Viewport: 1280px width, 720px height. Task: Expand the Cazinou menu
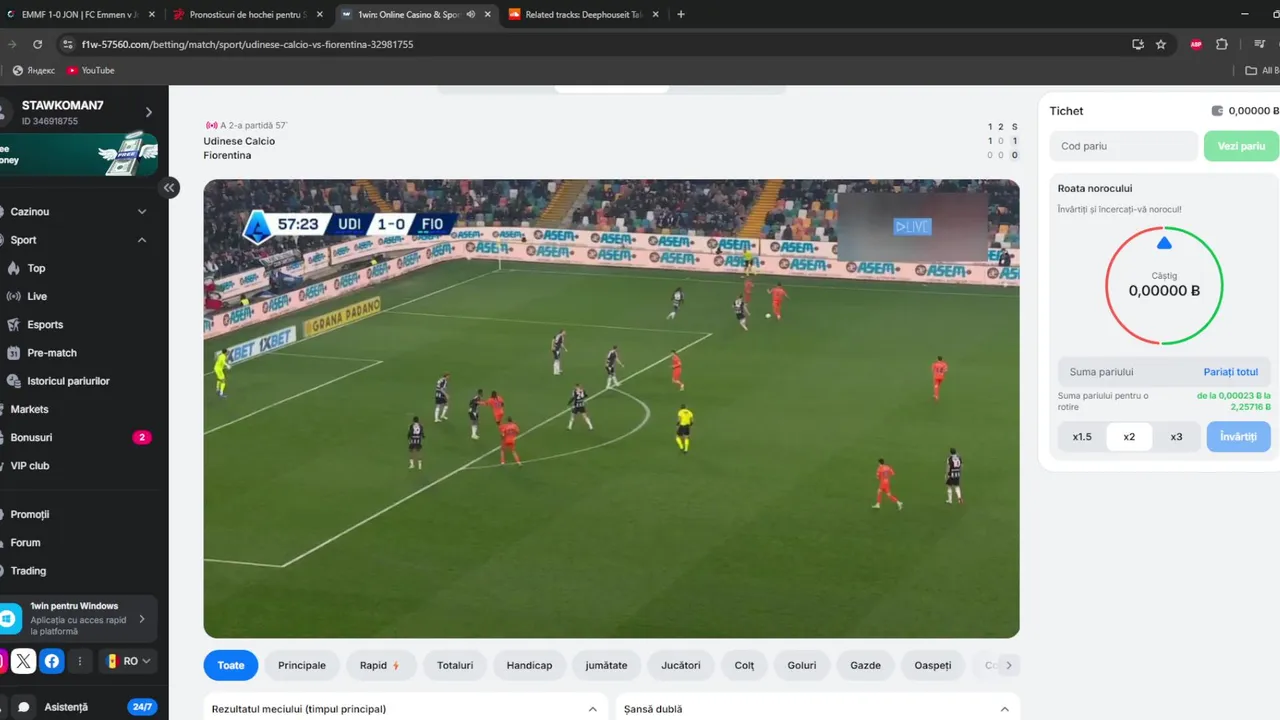[x=142, y=212]
